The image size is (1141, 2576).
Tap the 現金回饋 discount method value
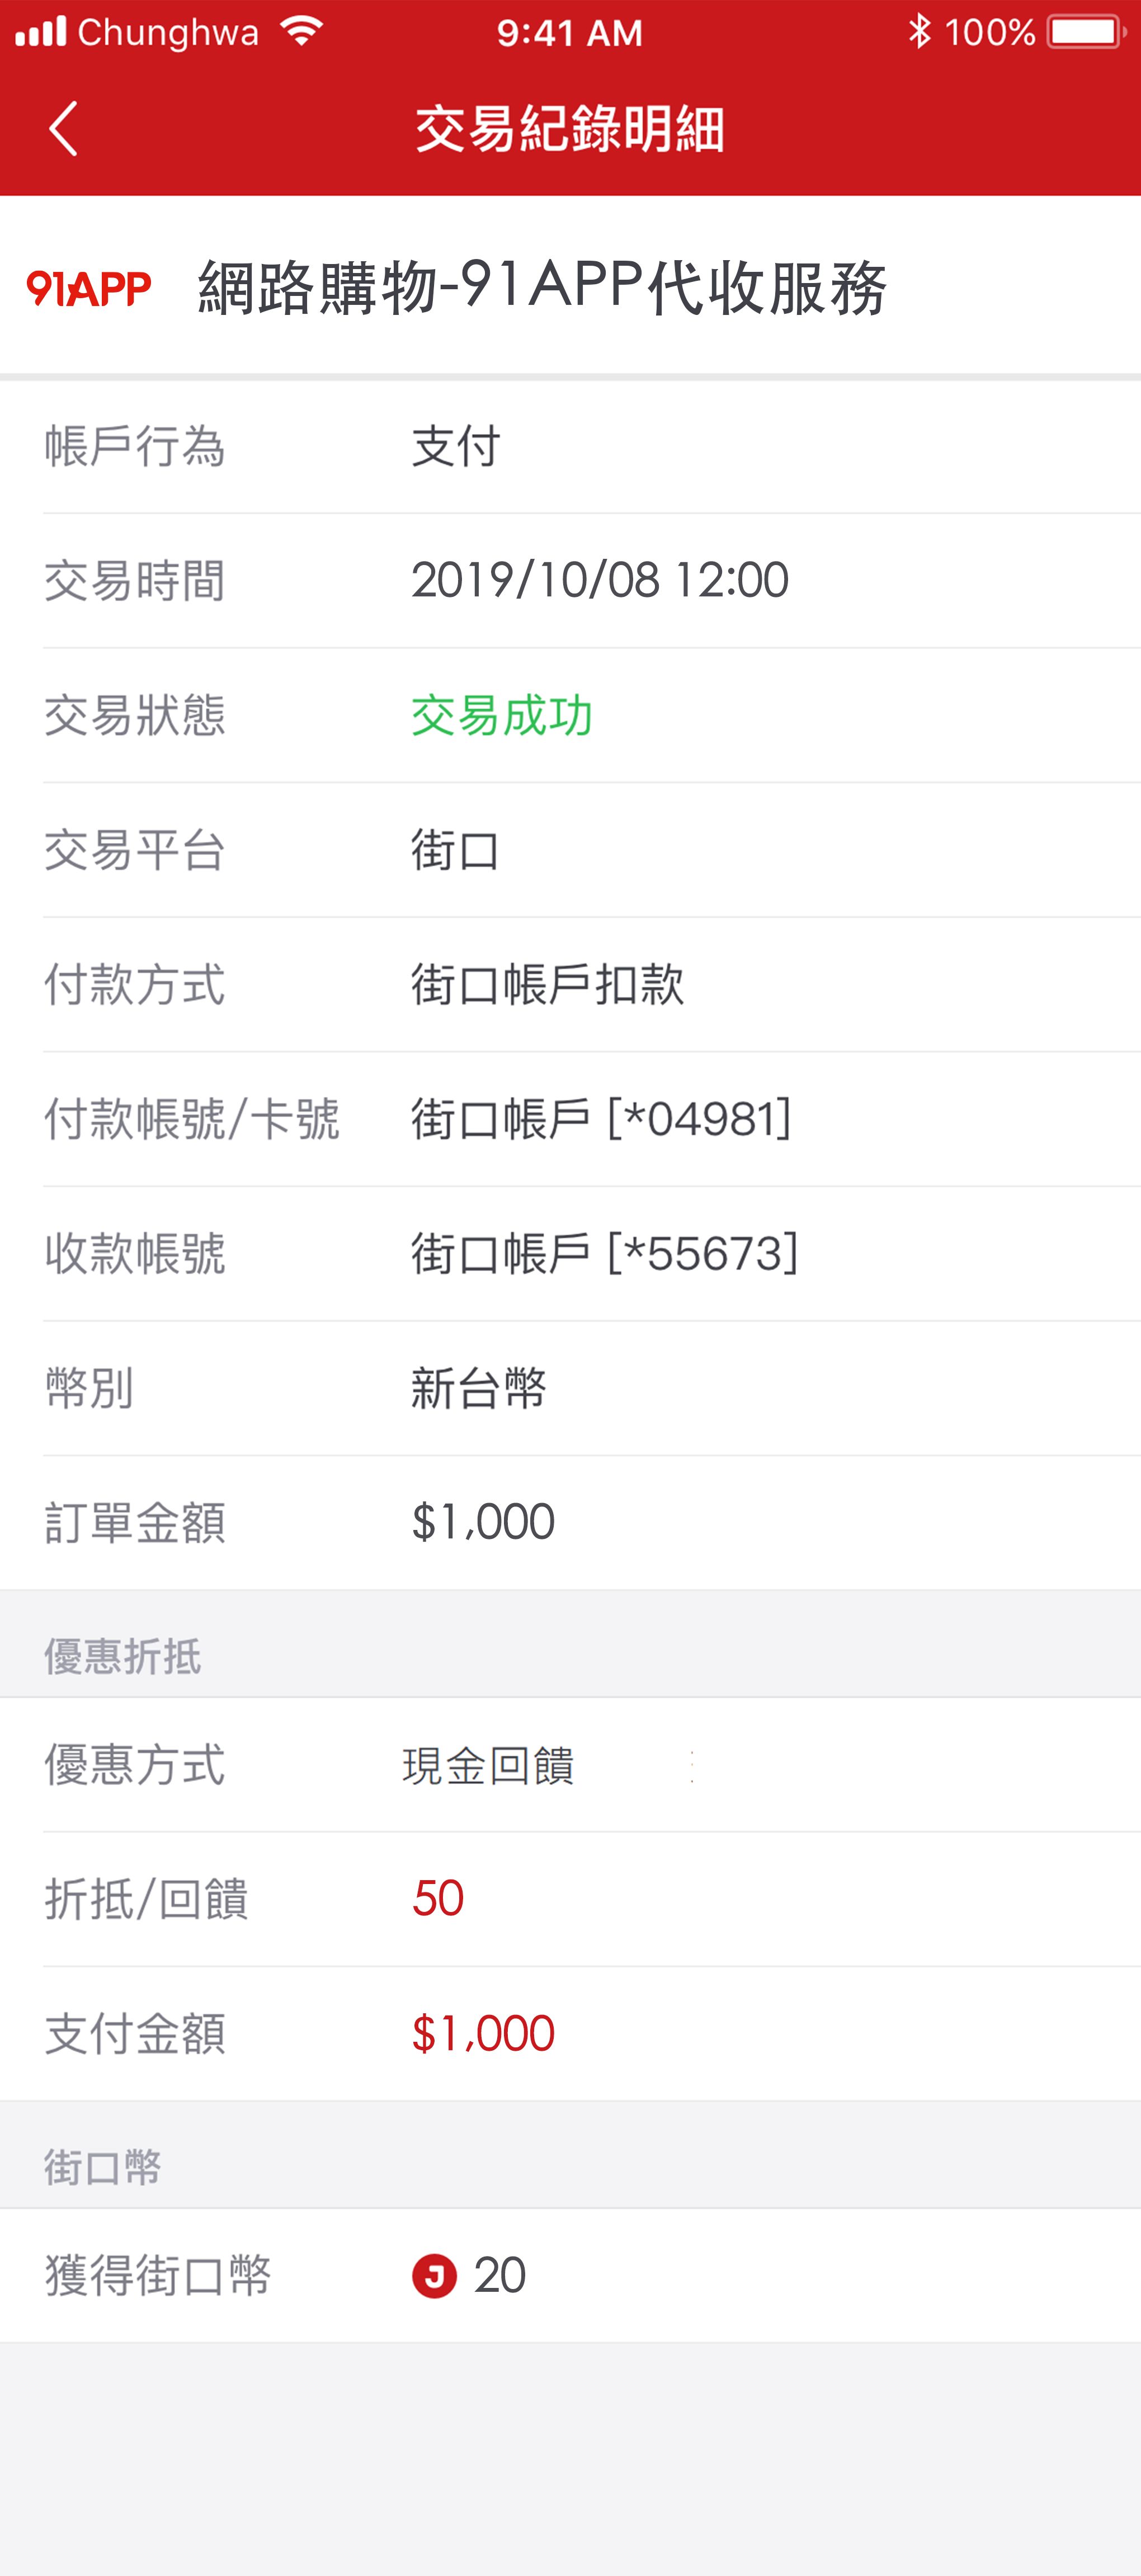click(488, 1766)
